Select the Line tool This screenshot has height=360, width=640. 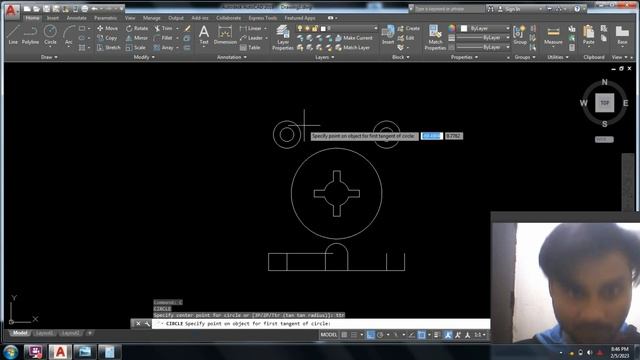pyautogui.click(x=13, y=34)
